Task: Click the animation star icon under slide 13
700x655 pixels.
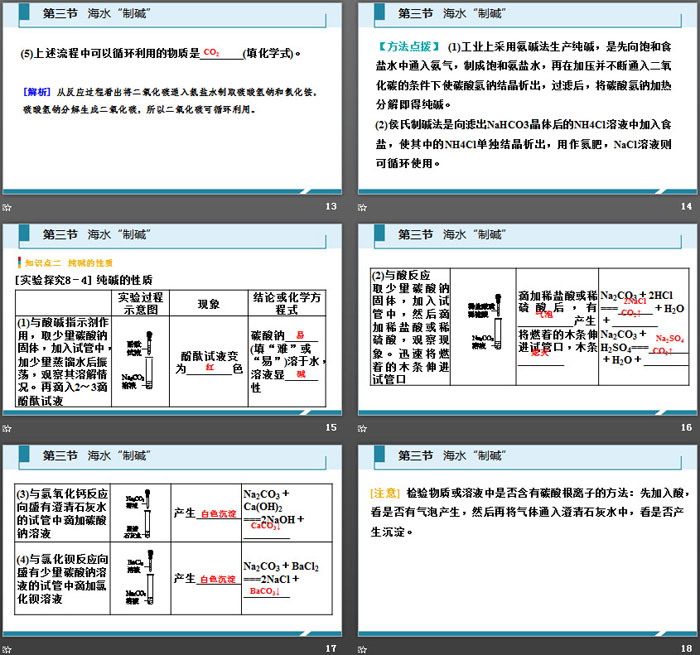Action: tap(7, 206)
